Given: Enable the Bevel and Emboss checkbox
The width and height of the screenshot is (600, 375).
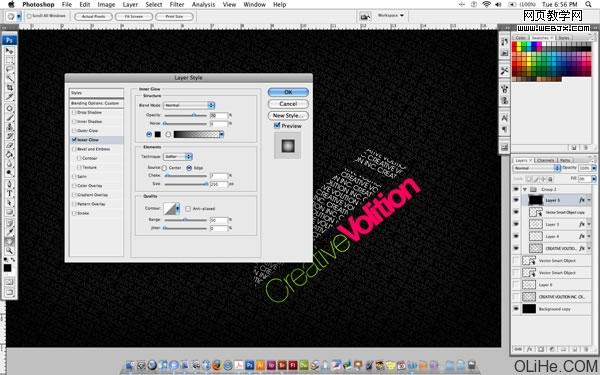Looking at the screenshot, I should [x=74, y=149].
